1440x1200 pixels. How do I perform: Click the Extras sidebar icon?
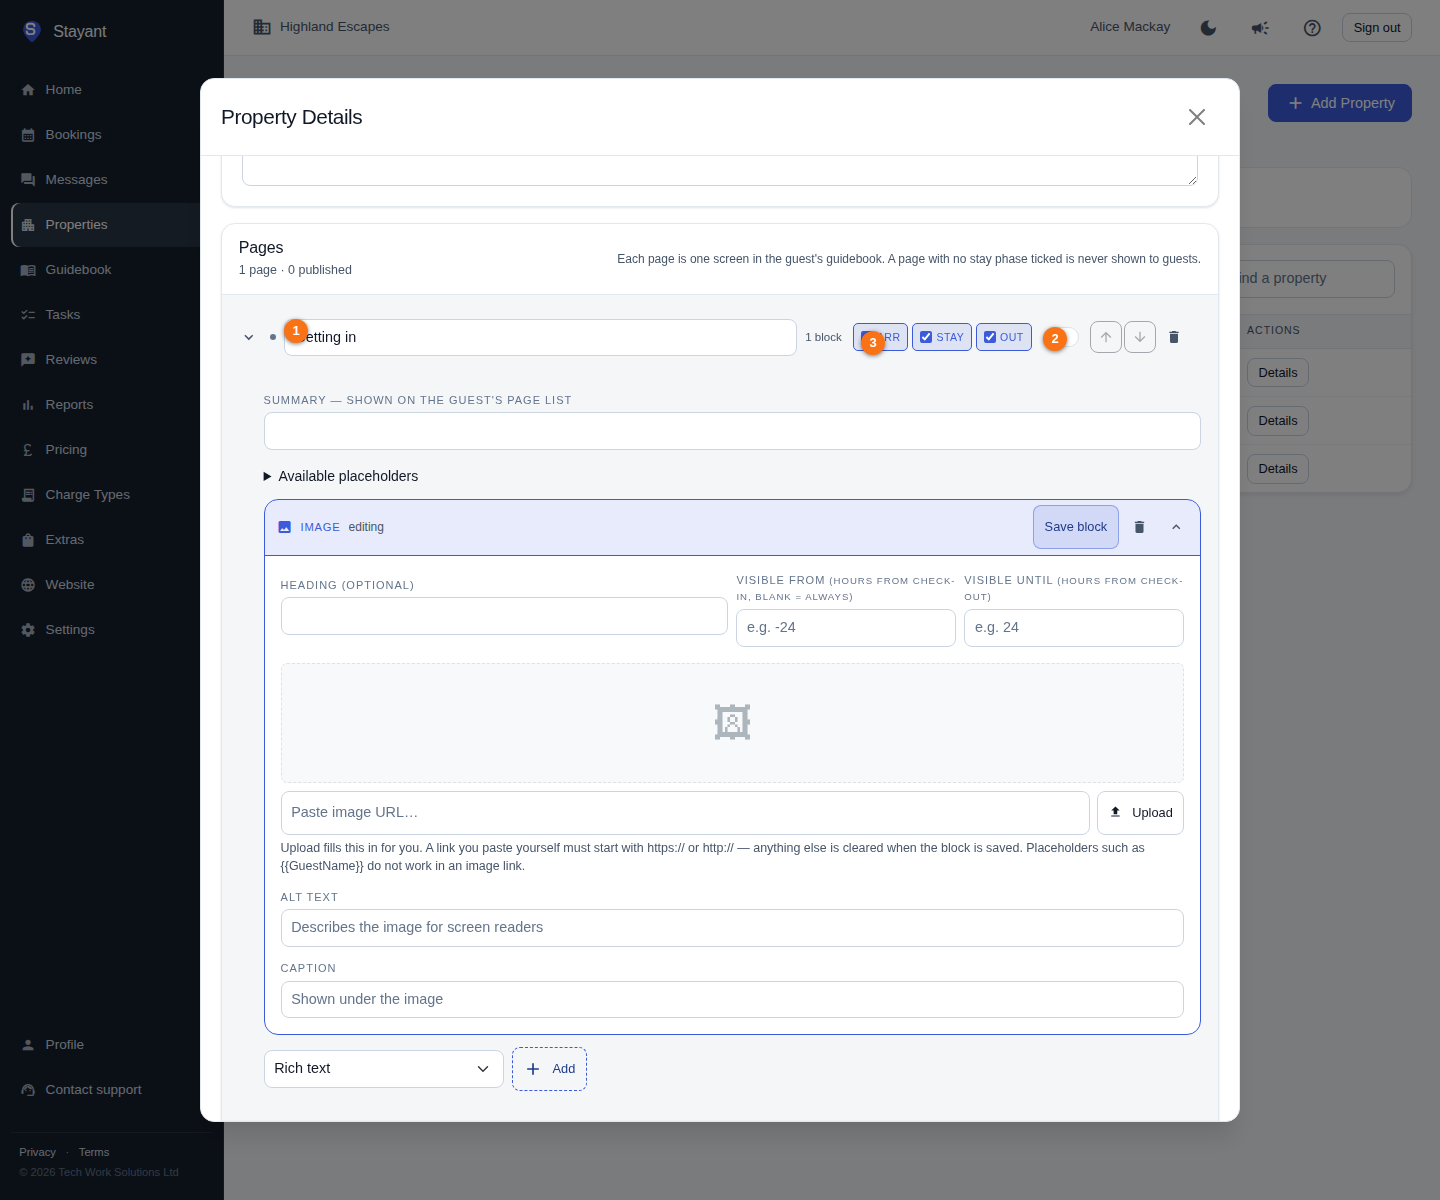point(28,540)
